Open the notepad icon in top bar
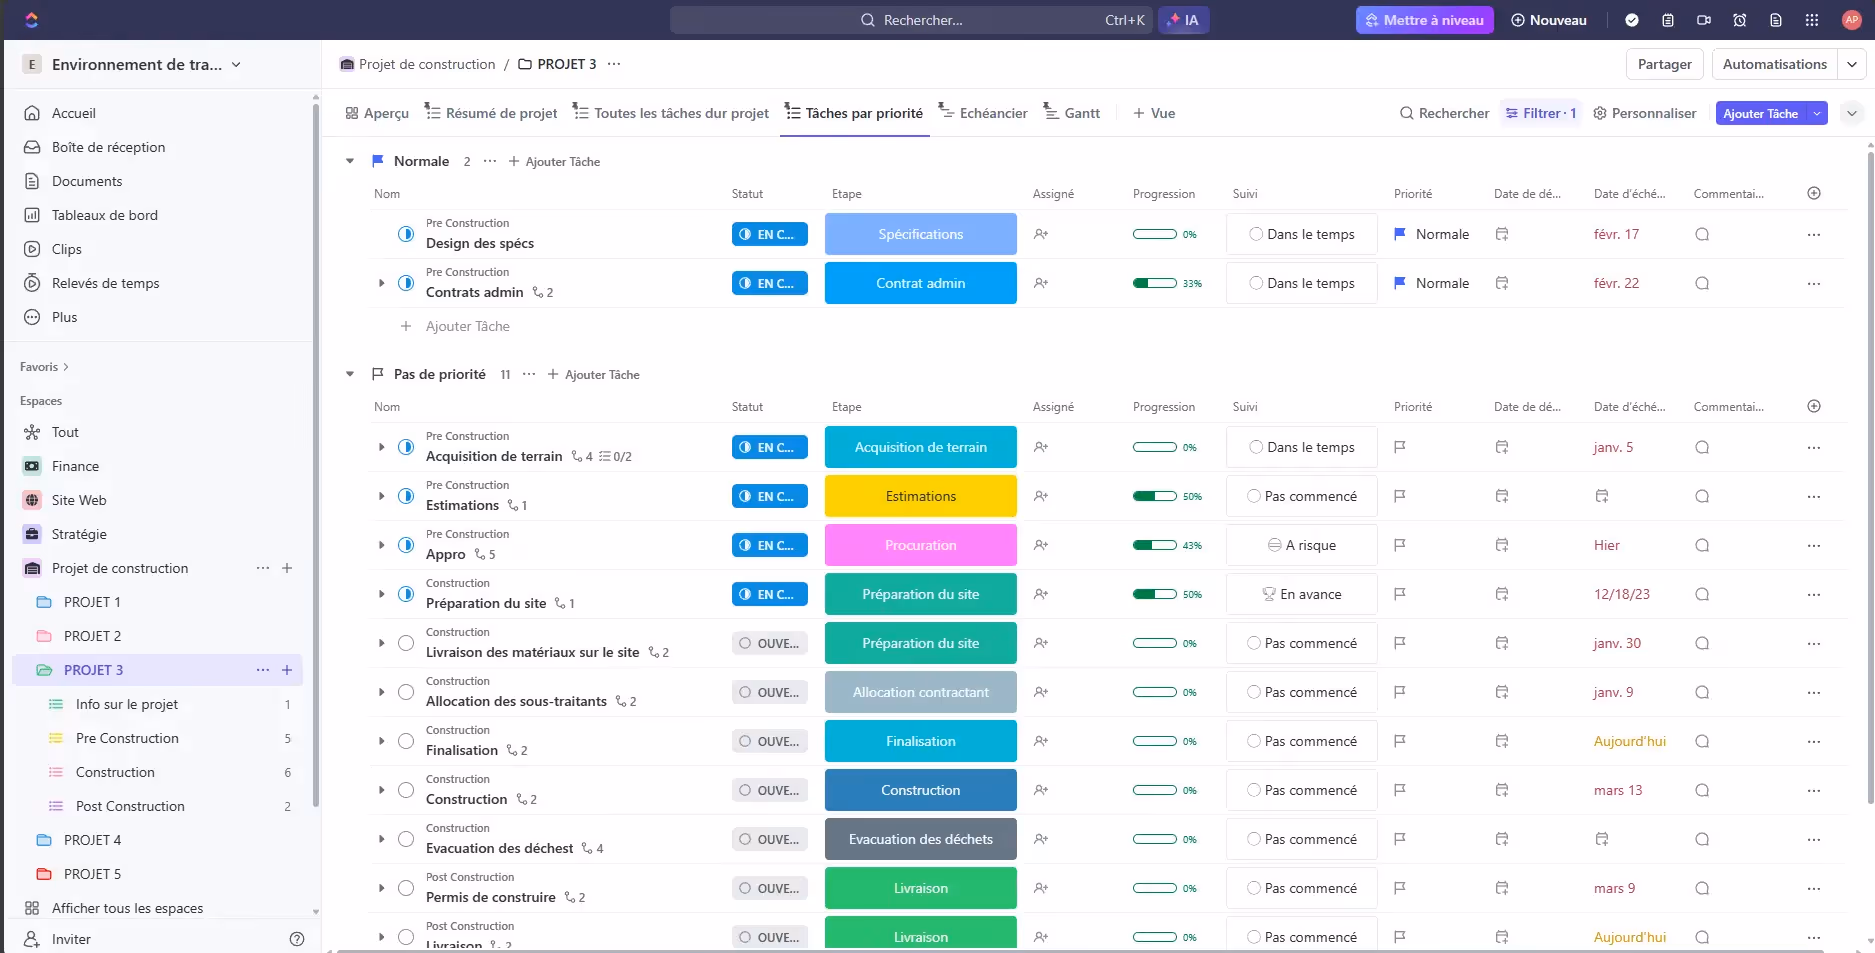1875x953 pixels. (x=1668, y=20)
